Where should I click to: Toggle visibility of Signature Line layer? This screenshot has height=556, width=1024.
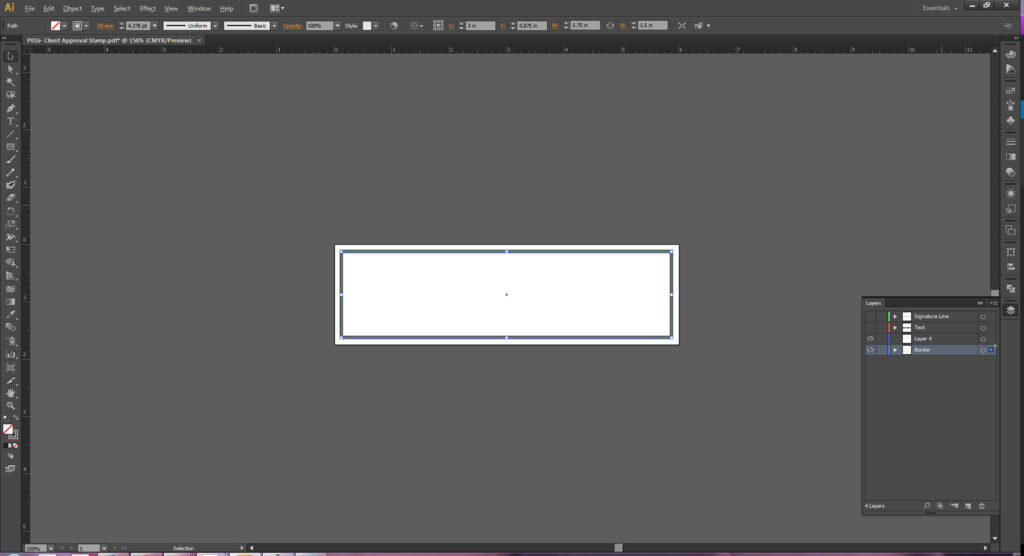click(x=870, y=316)
